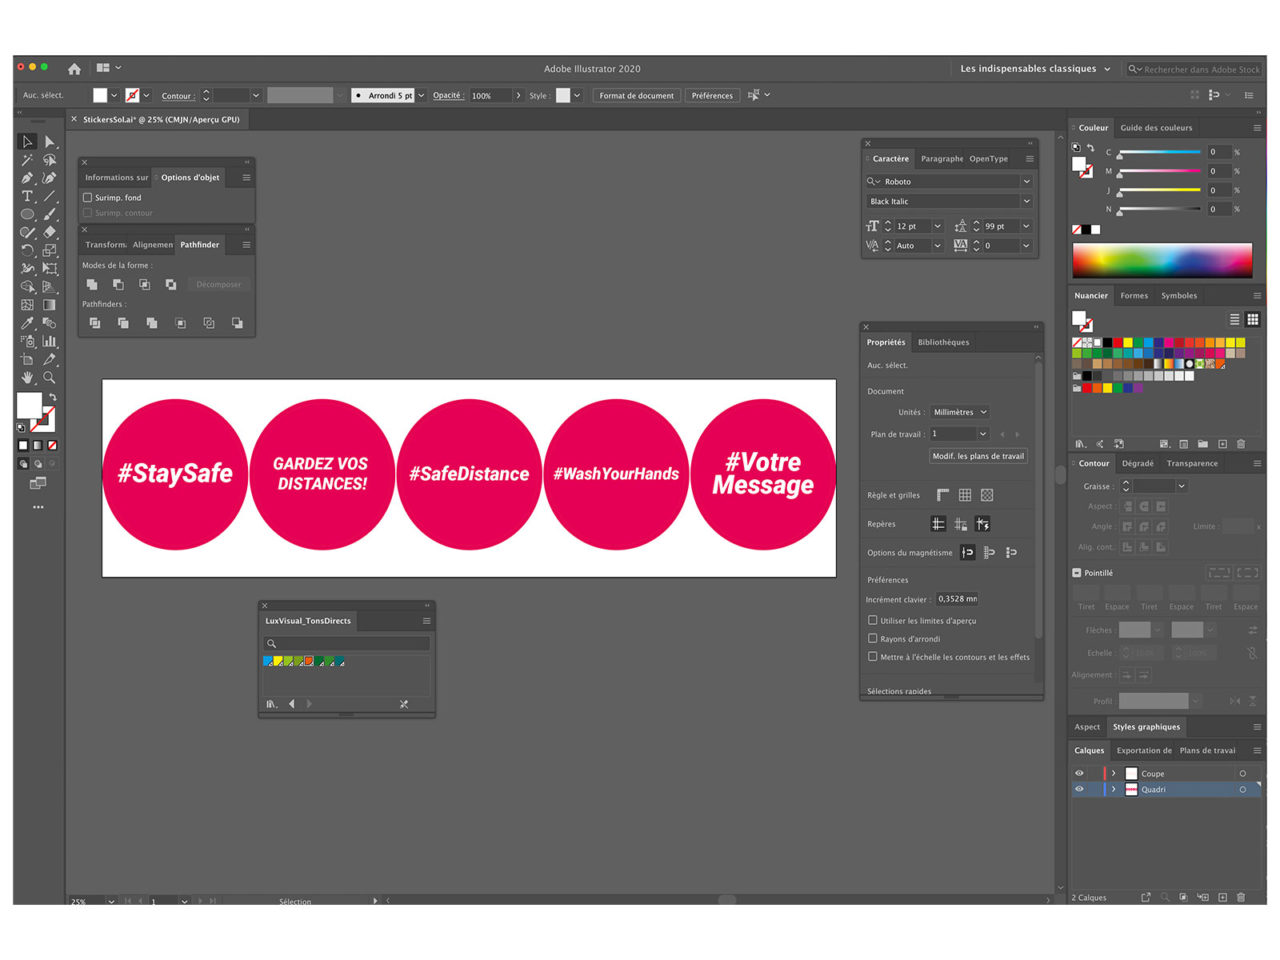The width and height of the screenshot is (1280, 960).
Task: Choose the Eyedropper tool
Action: click(x=27, y=323)
